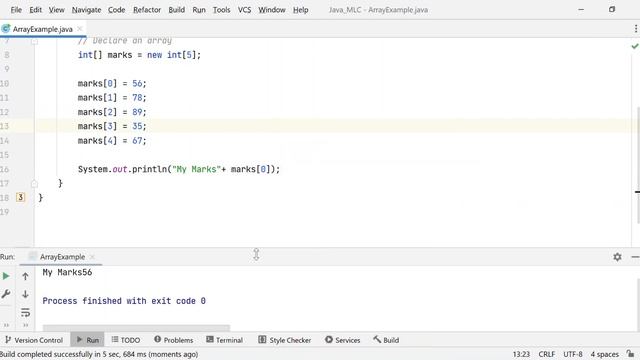Open Run panel settings via the gear icon
The image size is (640, 360).
pos(617,257)
